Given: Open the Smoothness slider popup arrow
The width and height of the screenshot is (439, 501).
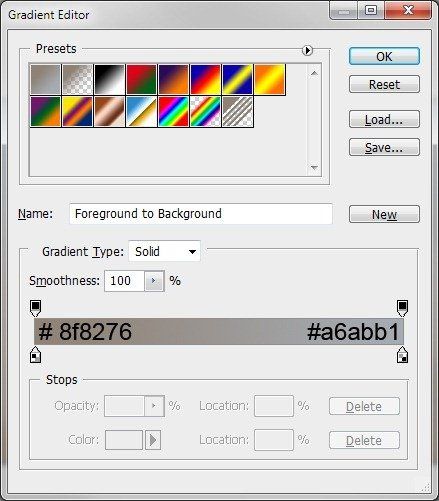Looking at the screenshot, I should 154,281.
